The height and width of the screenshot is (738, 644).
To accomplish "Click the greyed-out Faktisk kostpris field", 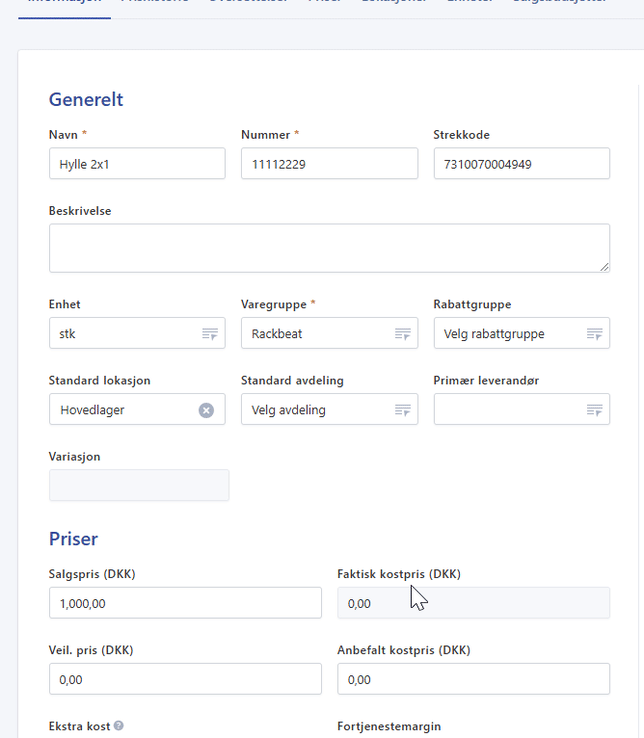I will (473, 603).
